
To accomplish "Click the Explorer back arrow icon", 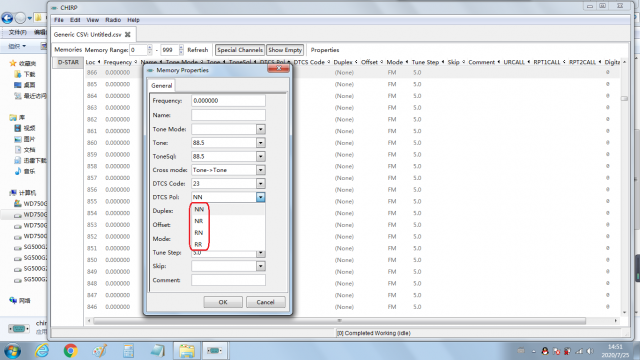I will click(7, 18).
